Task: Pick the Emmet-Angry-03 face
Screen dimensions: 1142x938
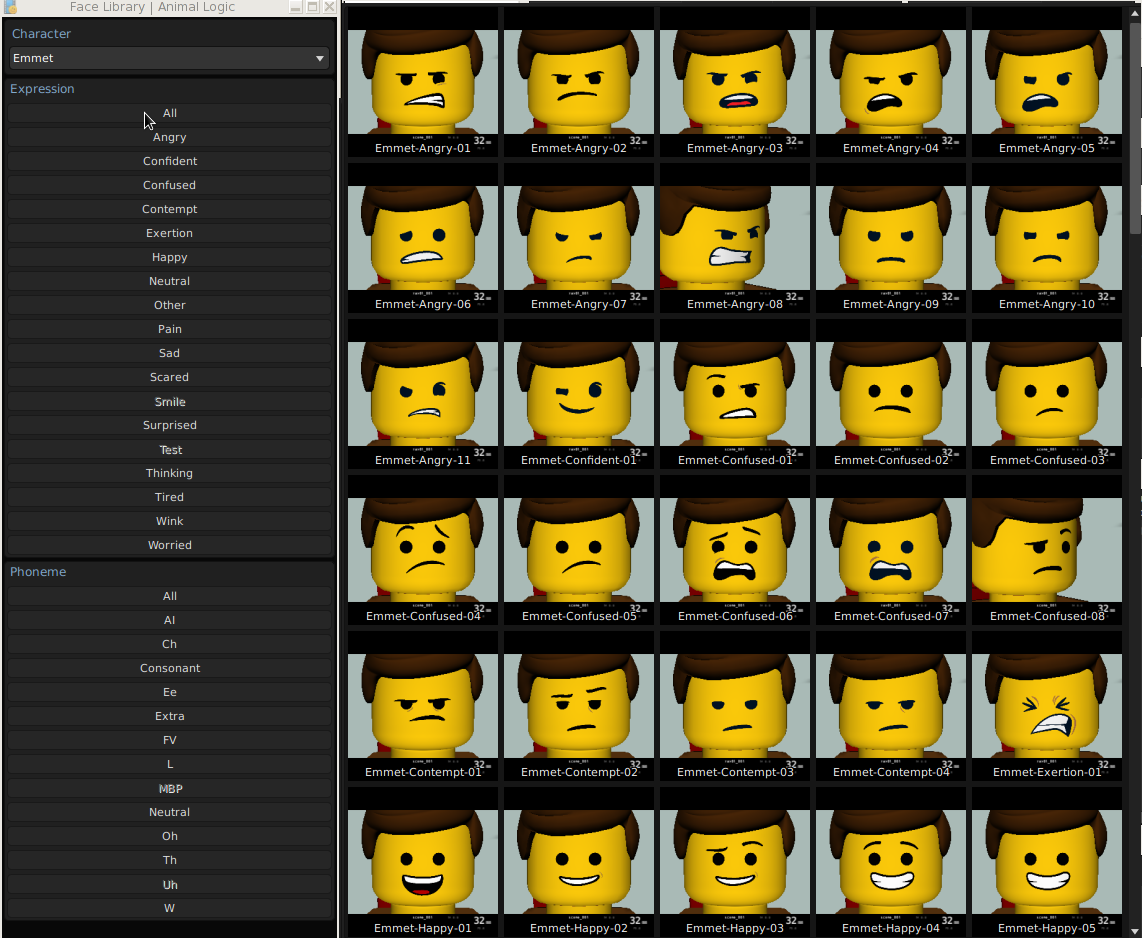Action: (x=734, y=82)
